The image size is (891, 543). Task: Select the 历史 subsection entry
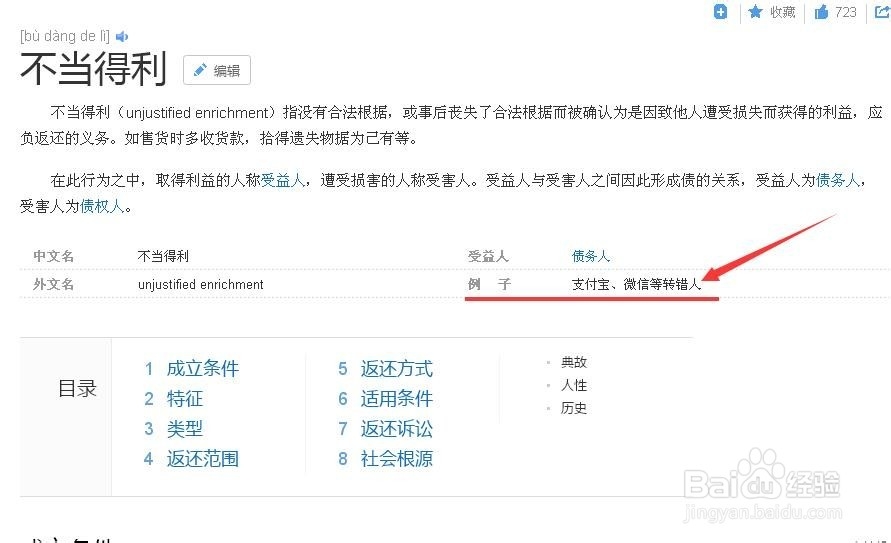click(x=574, y=408)
